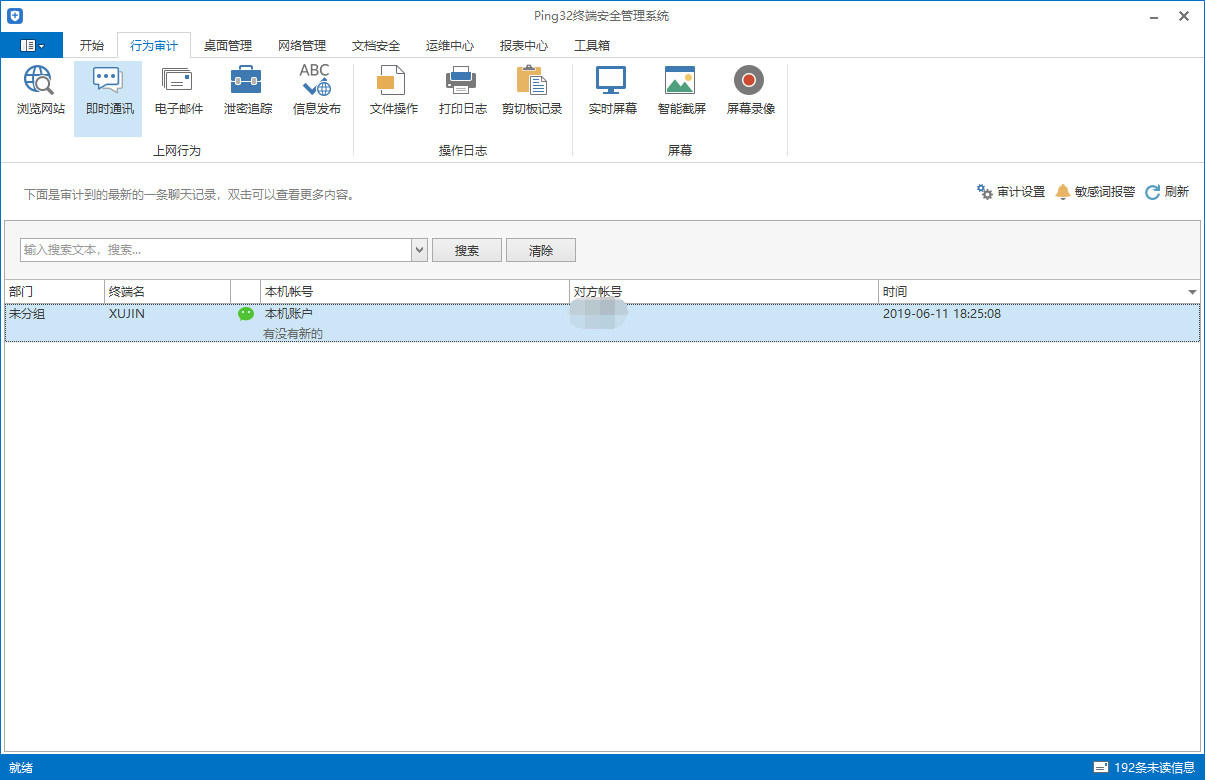Screen dimensions: 1205x780
Task: Open the unread messages envelope in status bar
Action: click(x=1101, y=768)
